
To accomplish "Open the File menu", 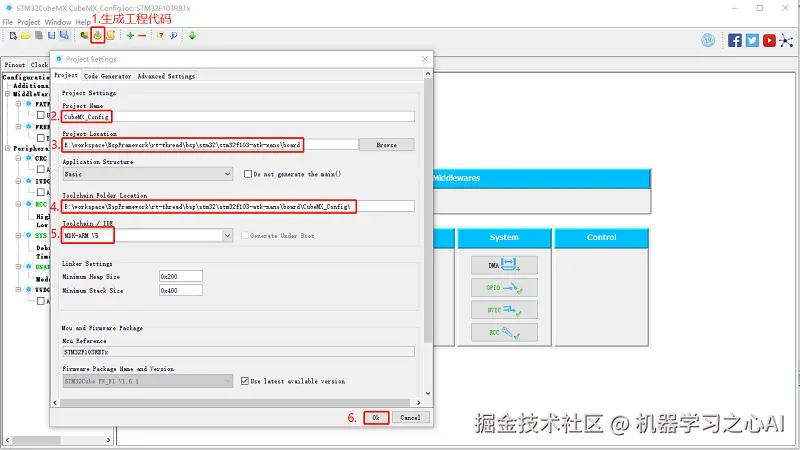I will pos(8,22).
